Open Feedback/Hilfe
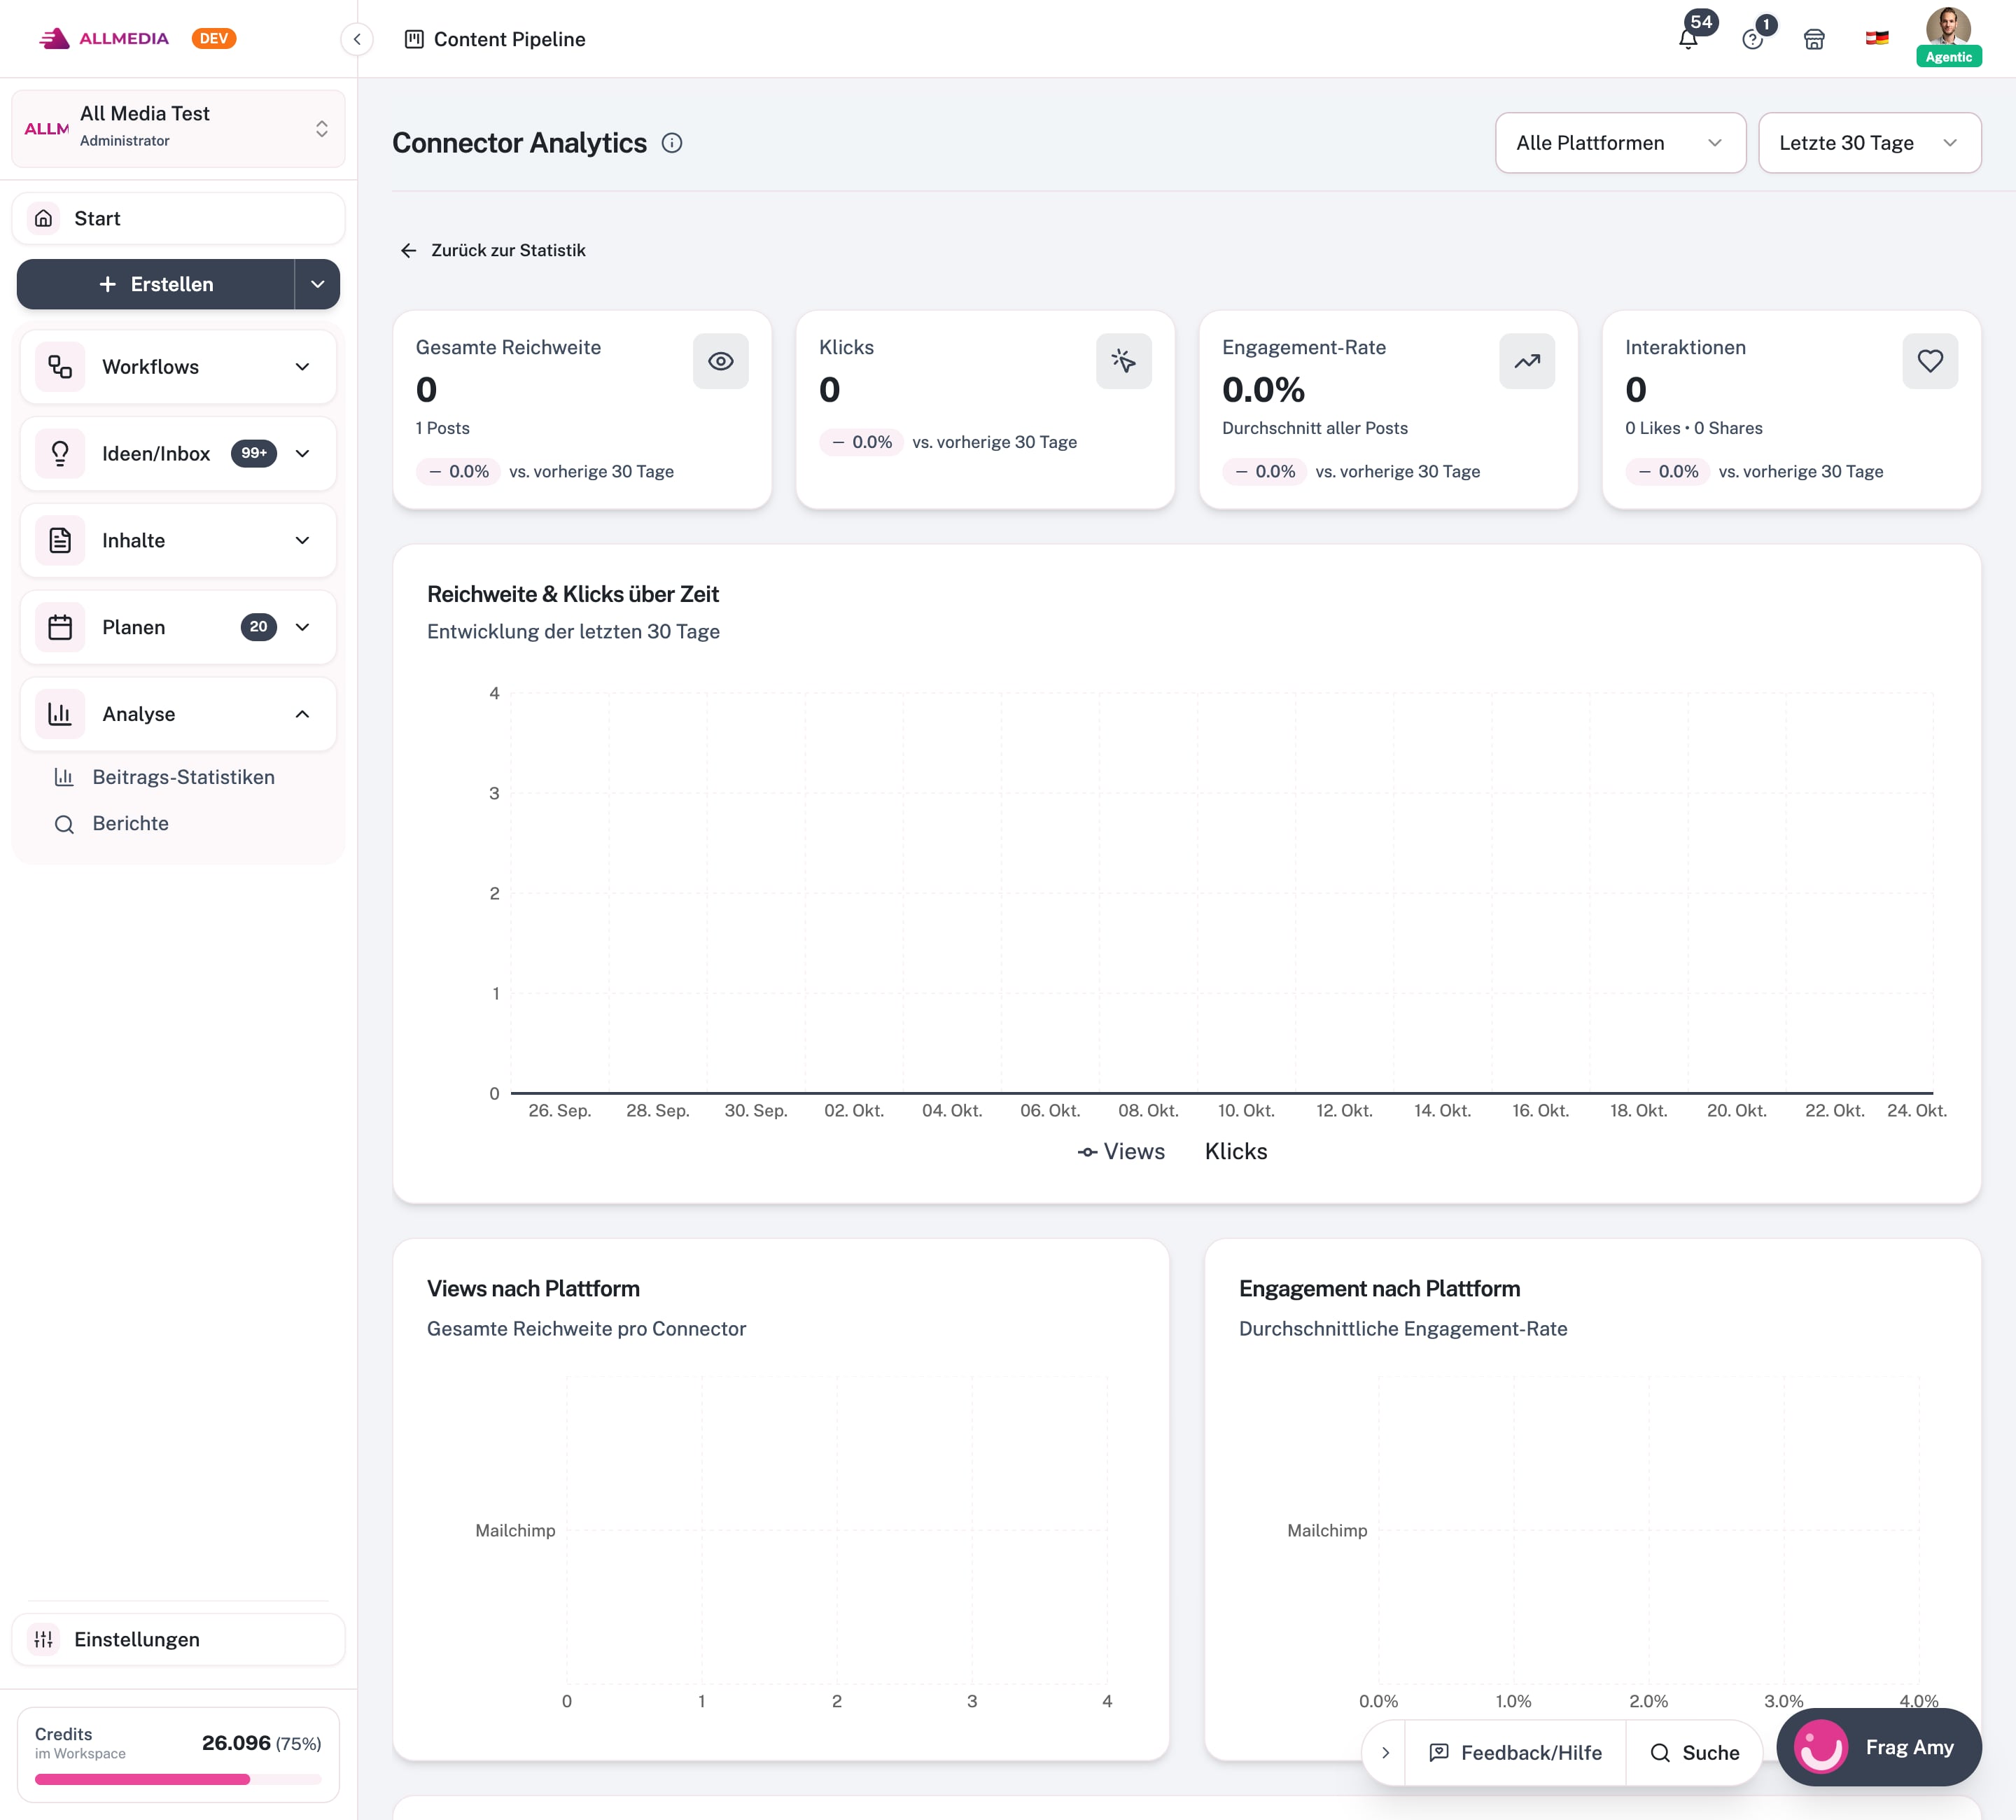This screenshot has width=2016, height=1820. click(1515, 1753)
